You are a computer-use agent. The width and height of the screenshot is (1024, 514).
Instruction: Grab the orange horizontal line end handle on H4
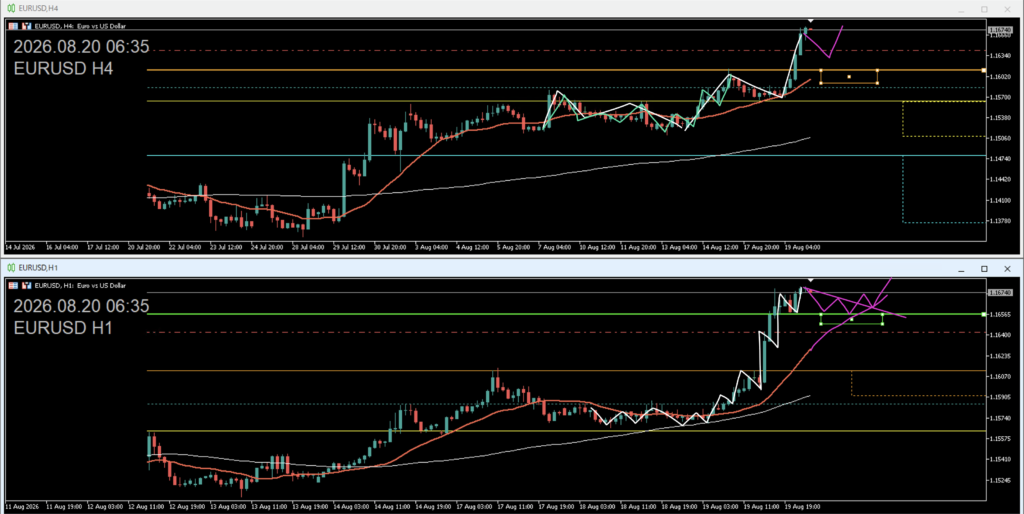984,70
